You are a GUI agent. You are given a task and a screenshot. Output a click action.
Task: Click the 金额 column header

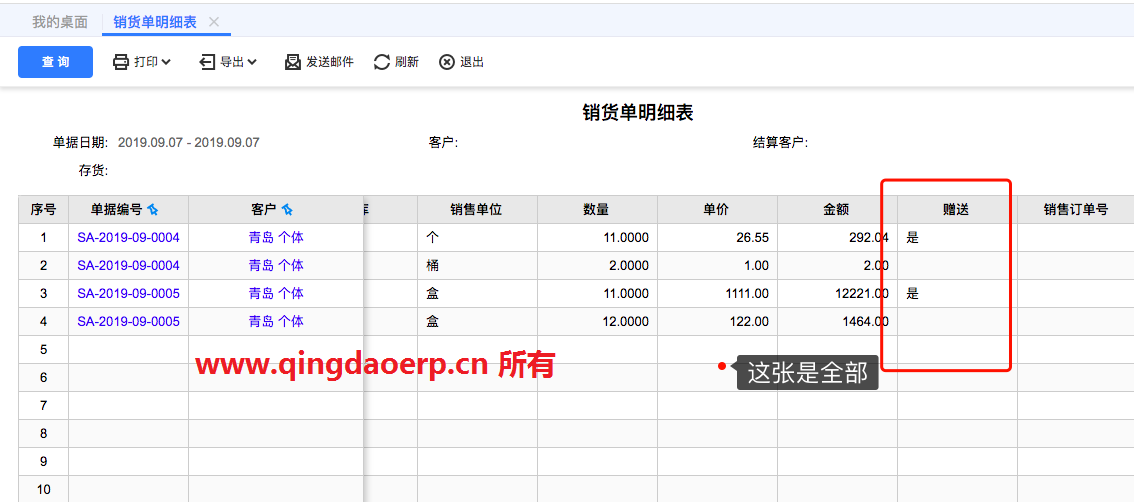(836, 210)
